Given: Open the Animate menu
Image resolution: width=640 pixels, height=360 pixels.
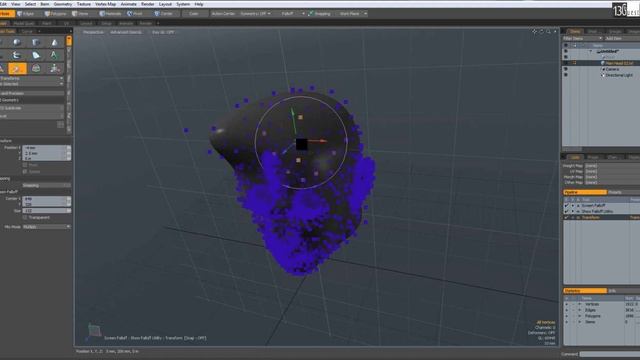Looking at the screenshot, I should 129,4.
